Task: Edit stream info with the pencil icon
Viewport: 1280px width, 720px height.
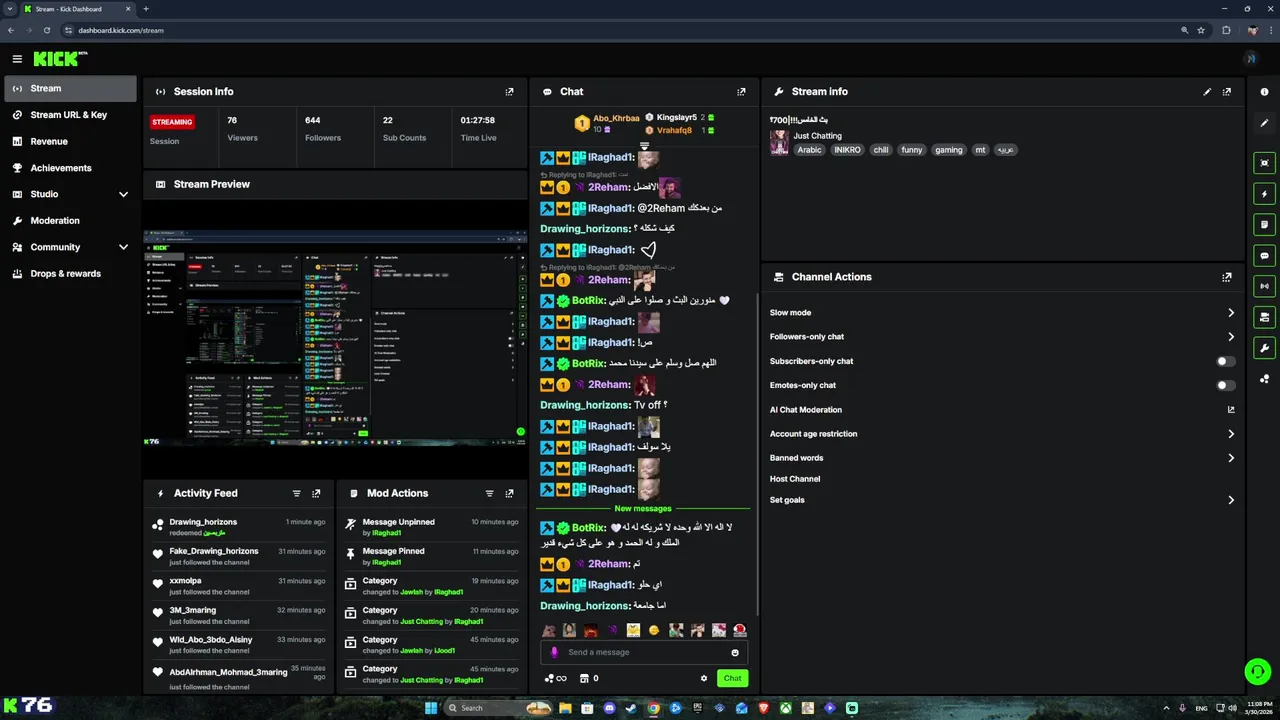Action: pos(1207,92)
